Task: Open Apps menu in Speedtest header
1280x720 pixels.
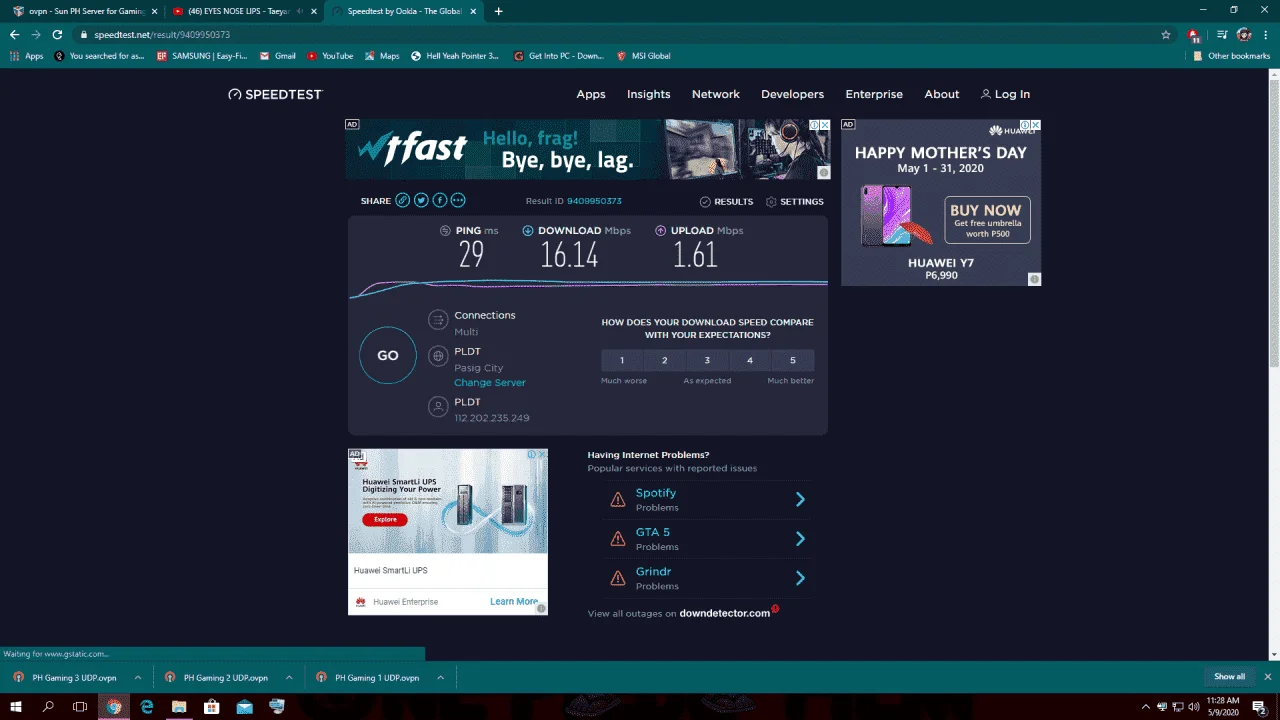Action: [591, 94]
